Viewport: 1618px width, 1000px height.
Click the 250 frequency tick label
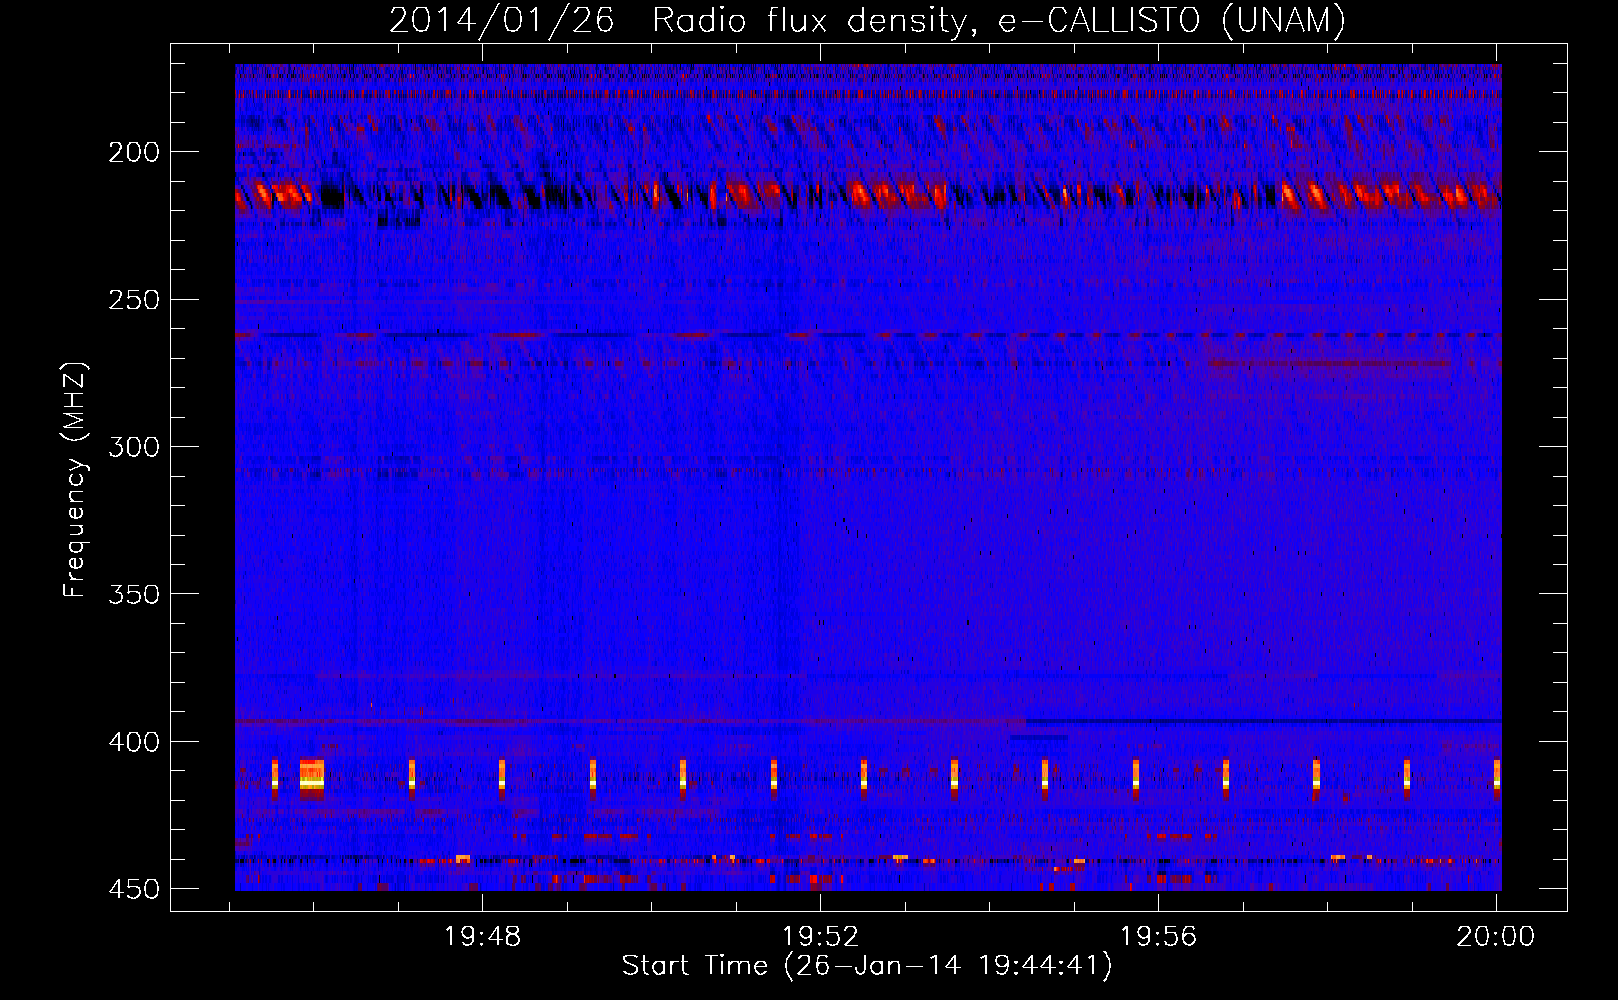[x=134, y=300]
